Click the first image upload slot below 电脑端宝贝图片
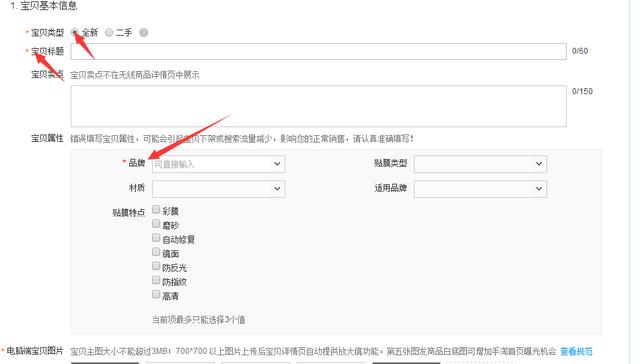The height and width of the screenshot is (364, 640). coord(105,362)
